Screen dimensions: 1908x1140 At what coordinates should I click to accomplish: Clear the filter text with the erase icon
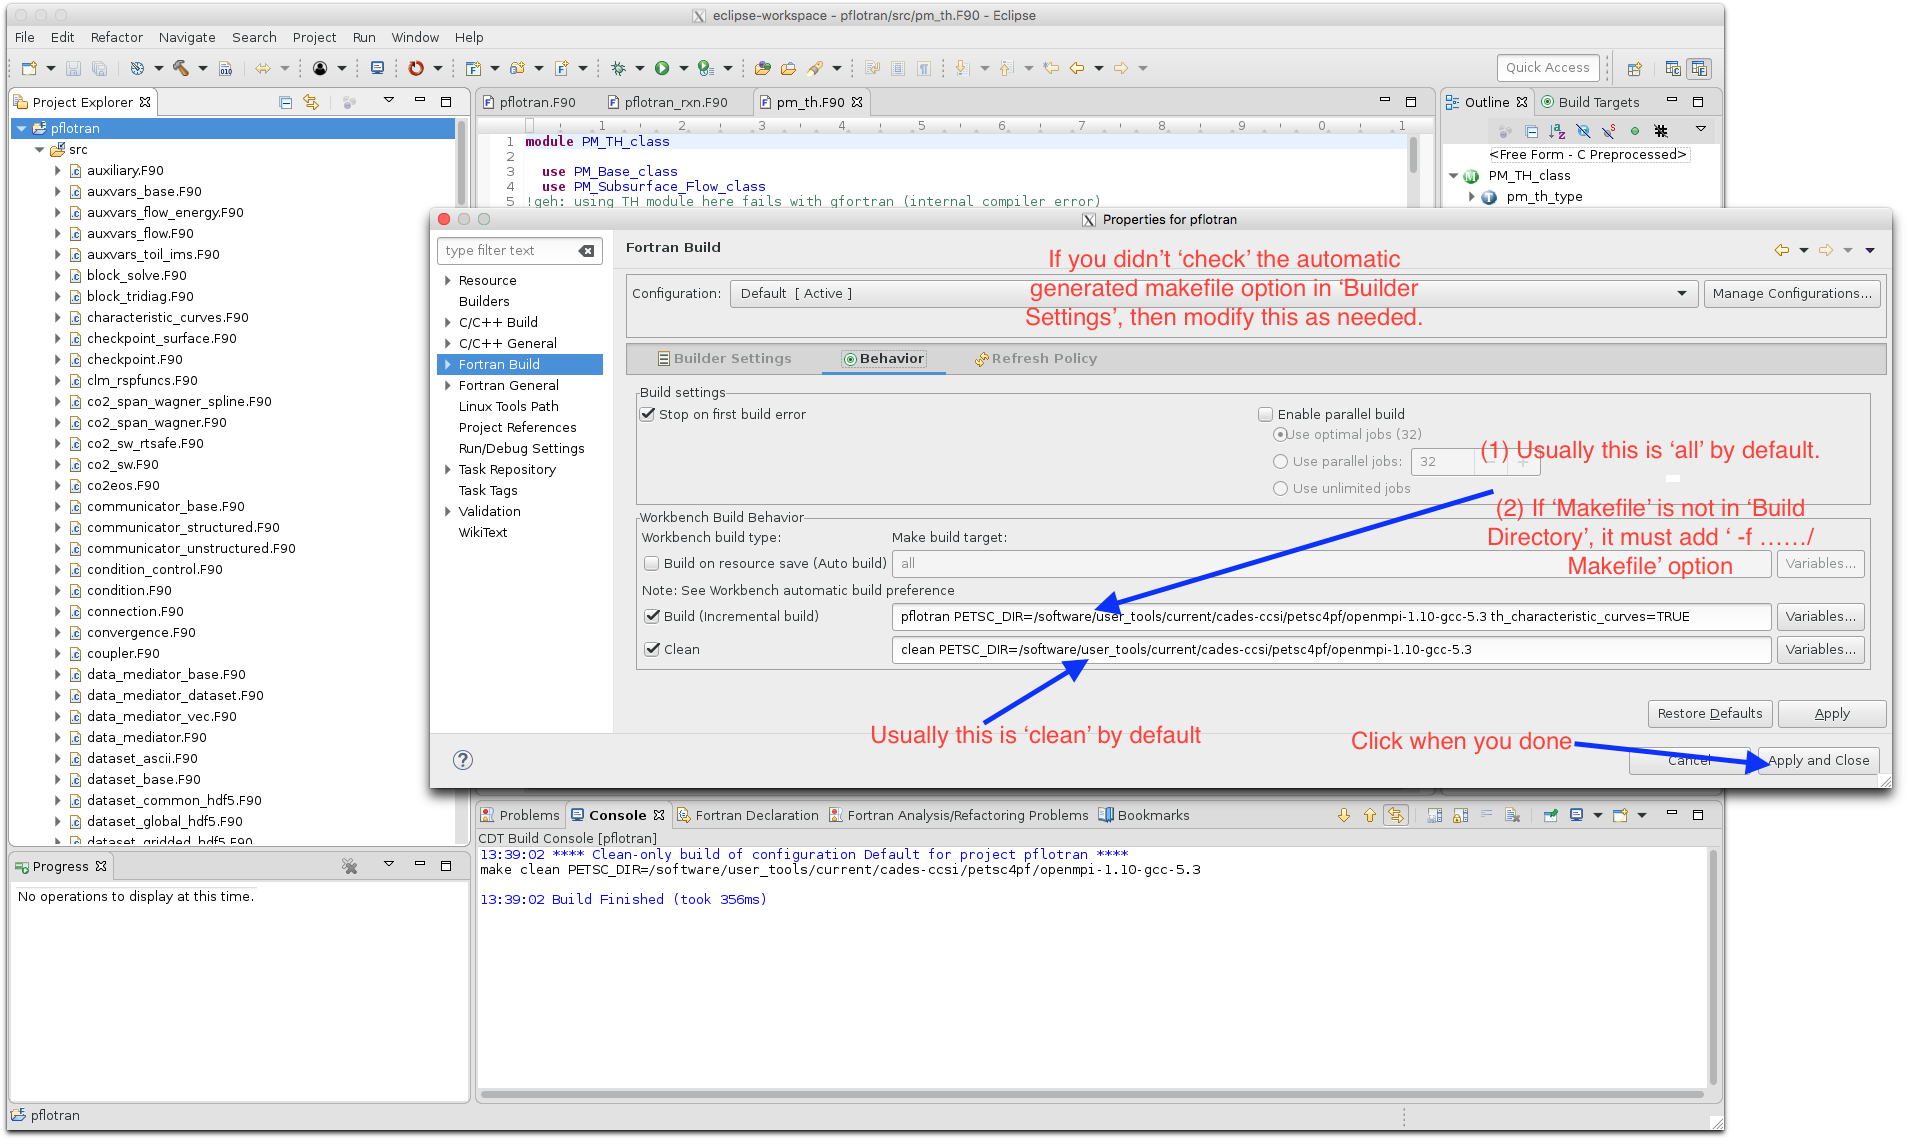pos(587,251)
